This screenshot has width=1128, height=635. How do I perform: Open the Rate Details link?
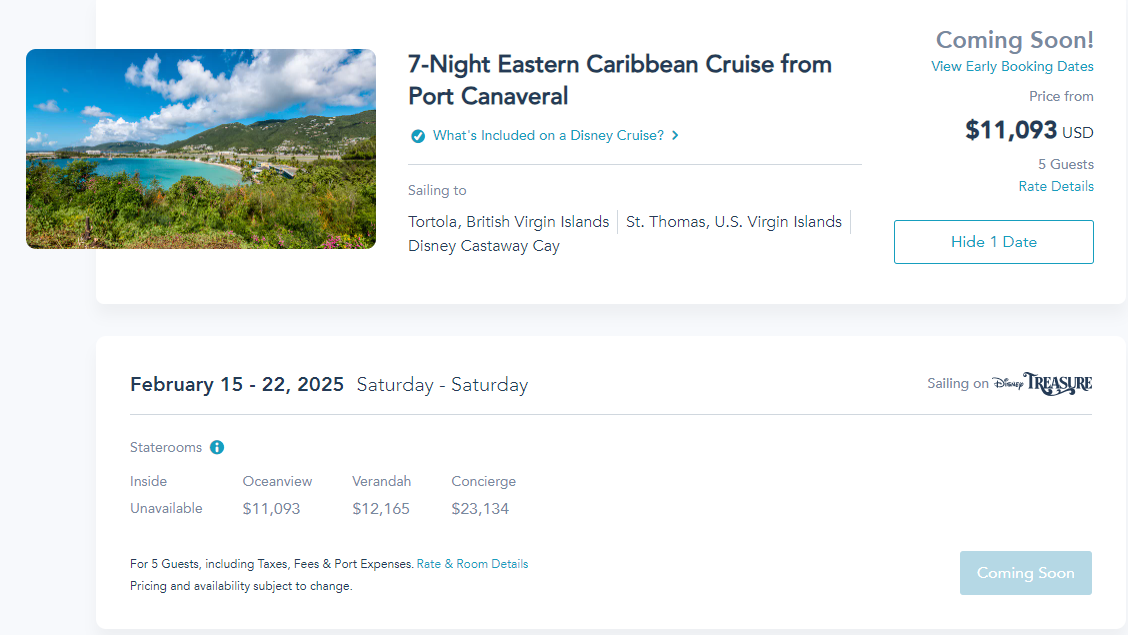coord(1056,186)
